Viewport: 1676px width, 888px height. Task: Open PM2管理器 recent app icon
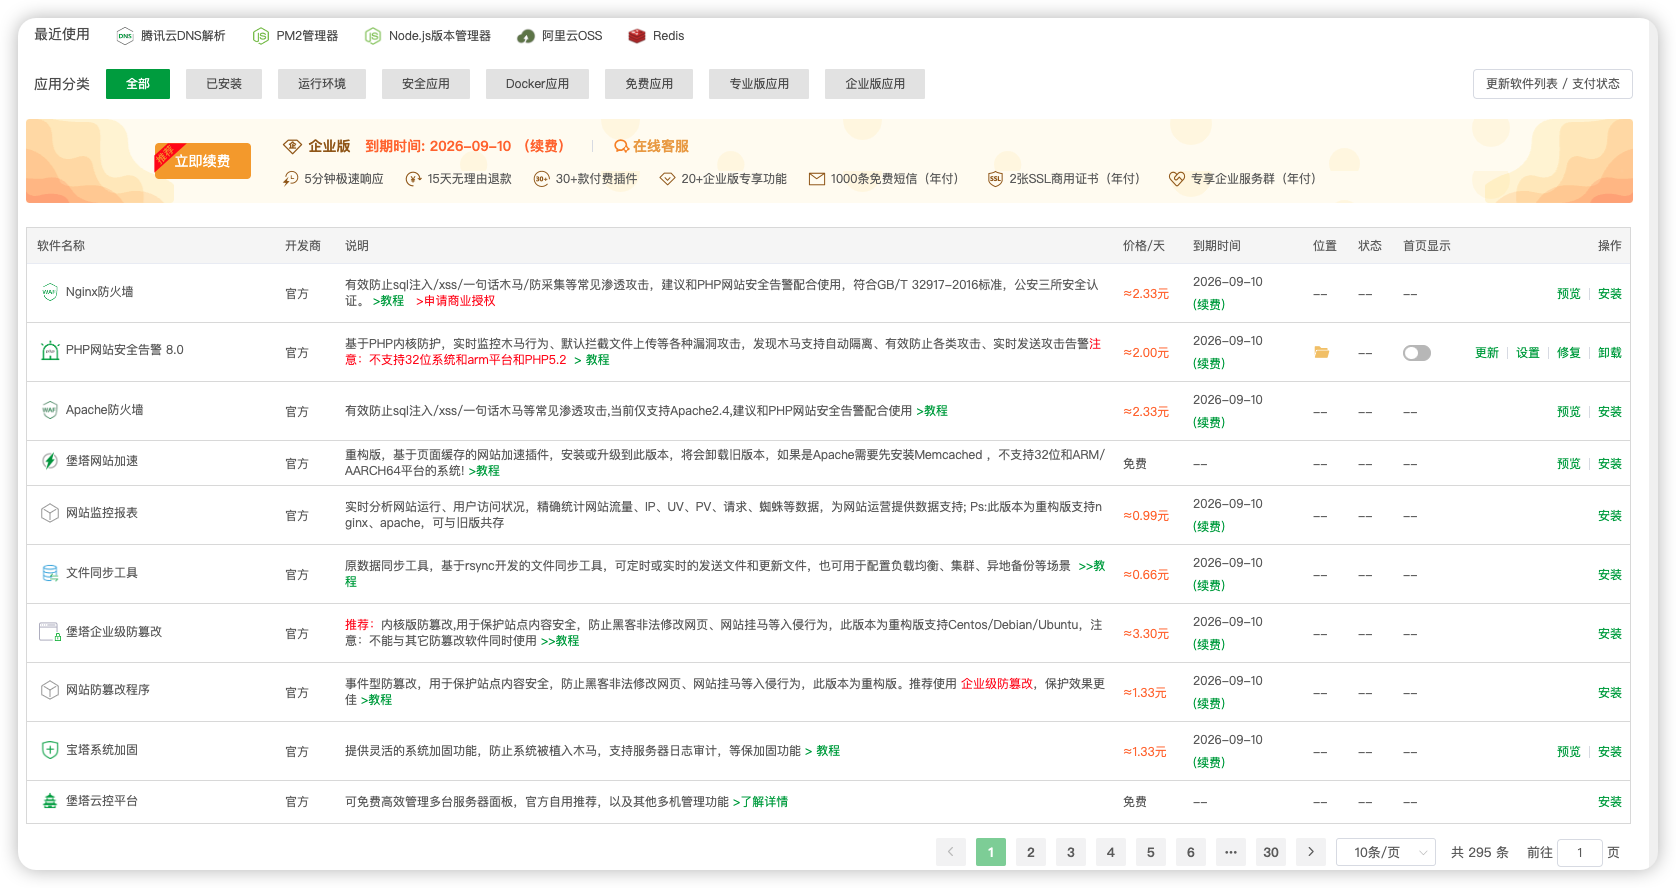click(x=261, y=36)
